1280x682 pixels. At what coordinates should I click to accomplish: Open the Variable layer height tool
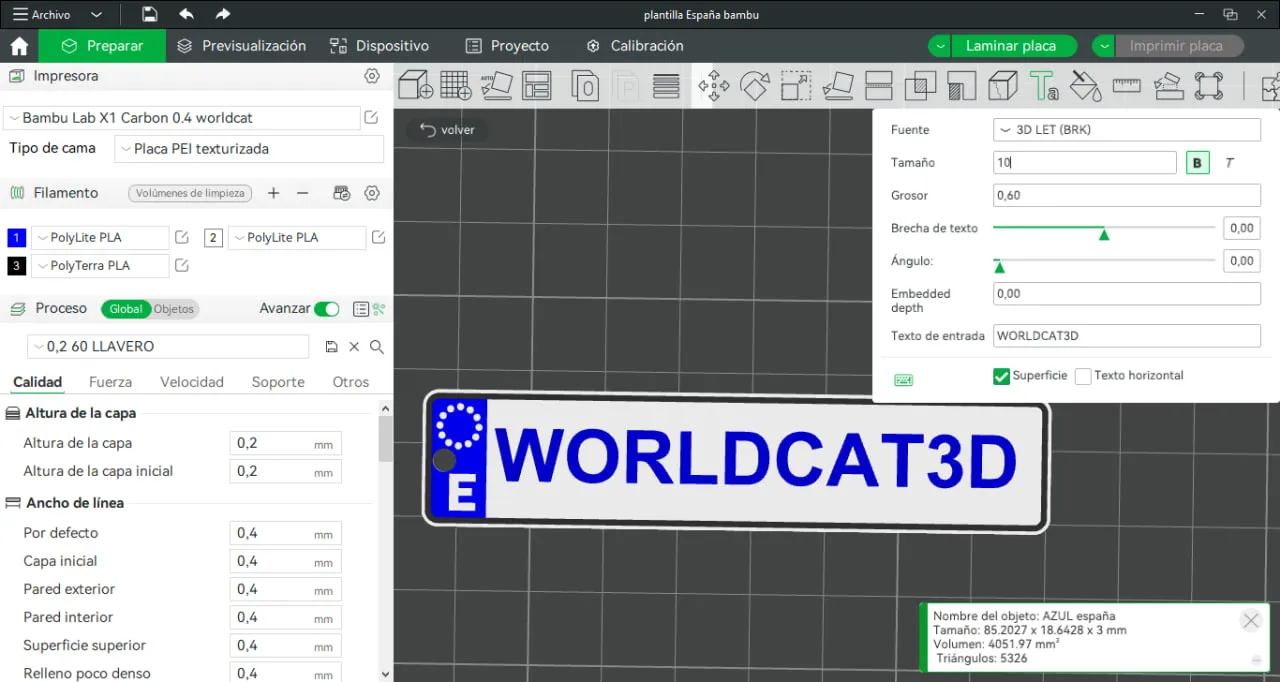click(x=666, y=86)
